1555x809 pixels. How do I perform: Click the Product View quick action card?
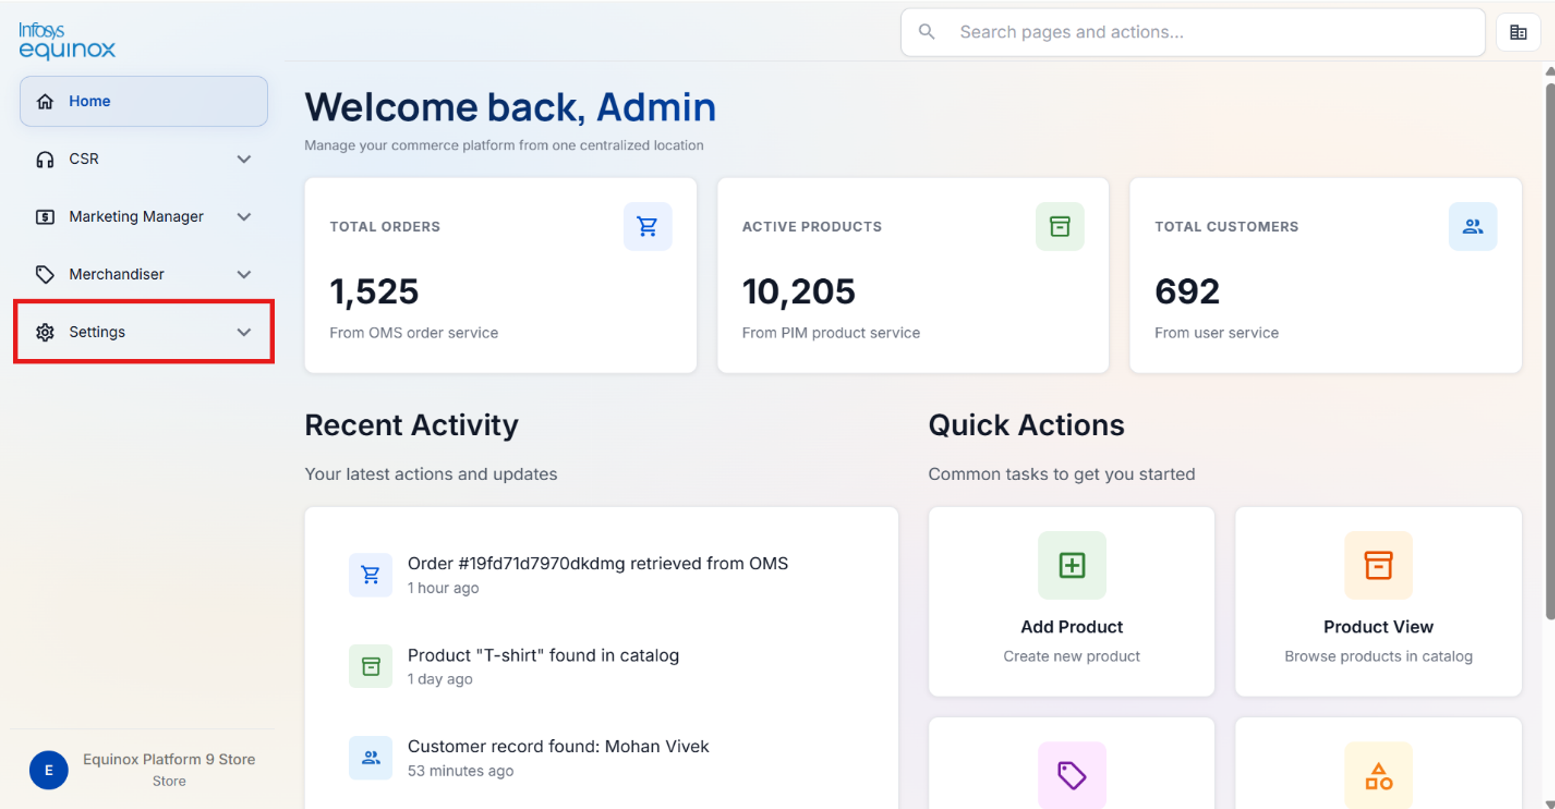coord(1379,602)
